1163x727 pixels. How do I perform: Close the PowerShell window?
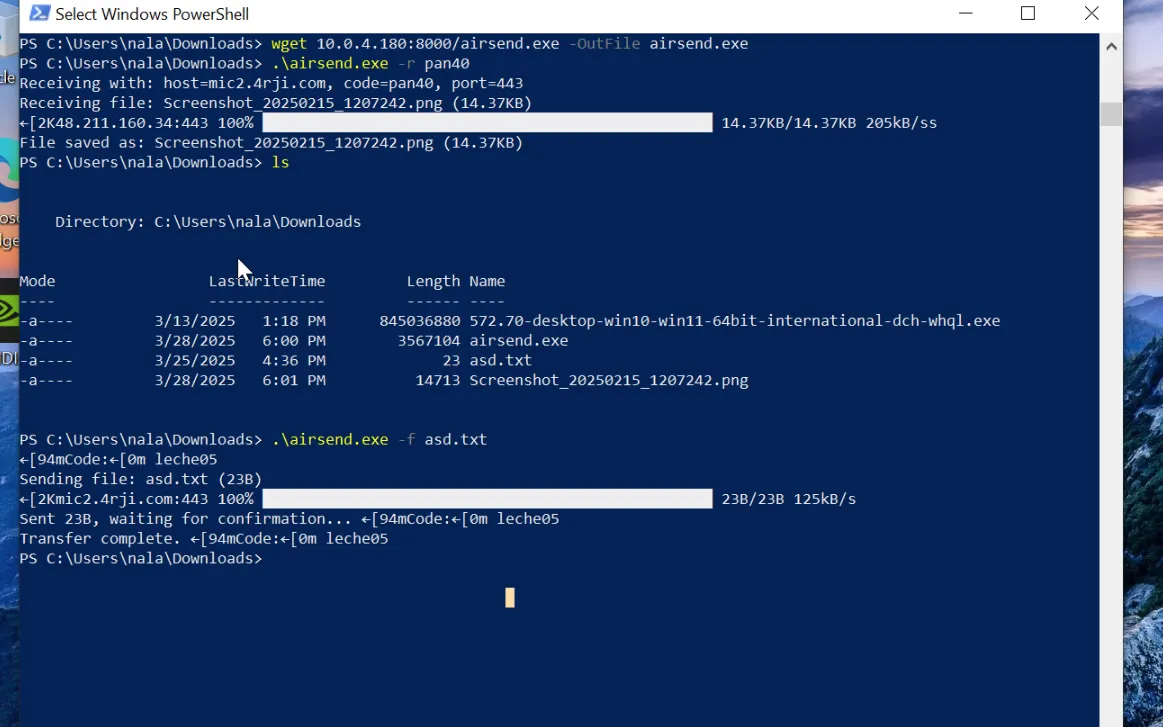(x=1091, y=14)
